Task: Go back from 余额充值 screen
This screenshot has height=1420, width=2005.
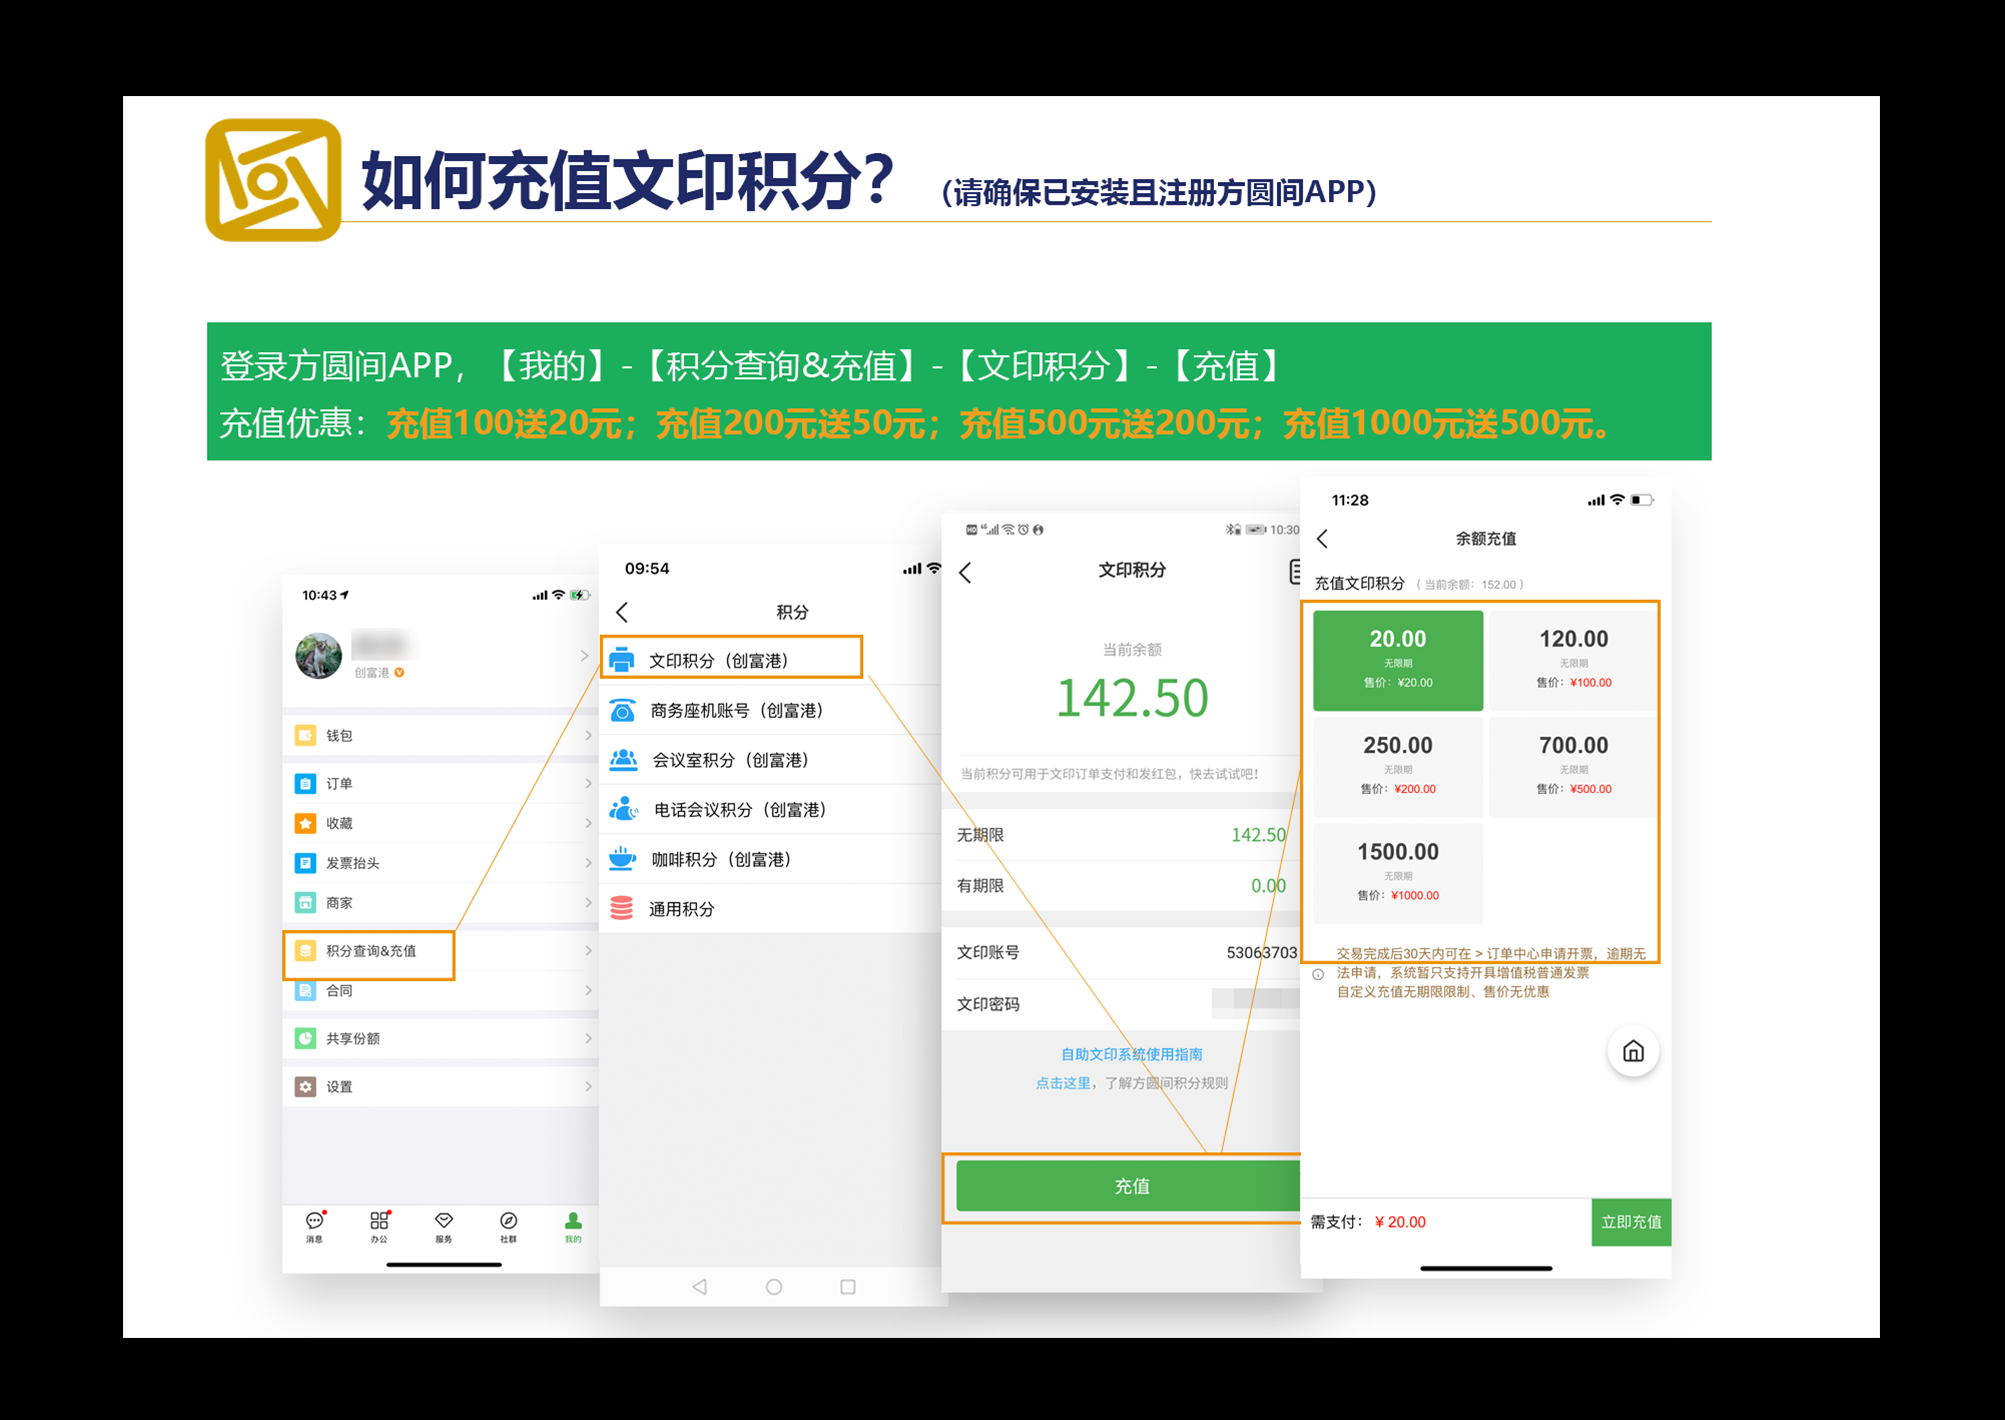Action: 1323,539
